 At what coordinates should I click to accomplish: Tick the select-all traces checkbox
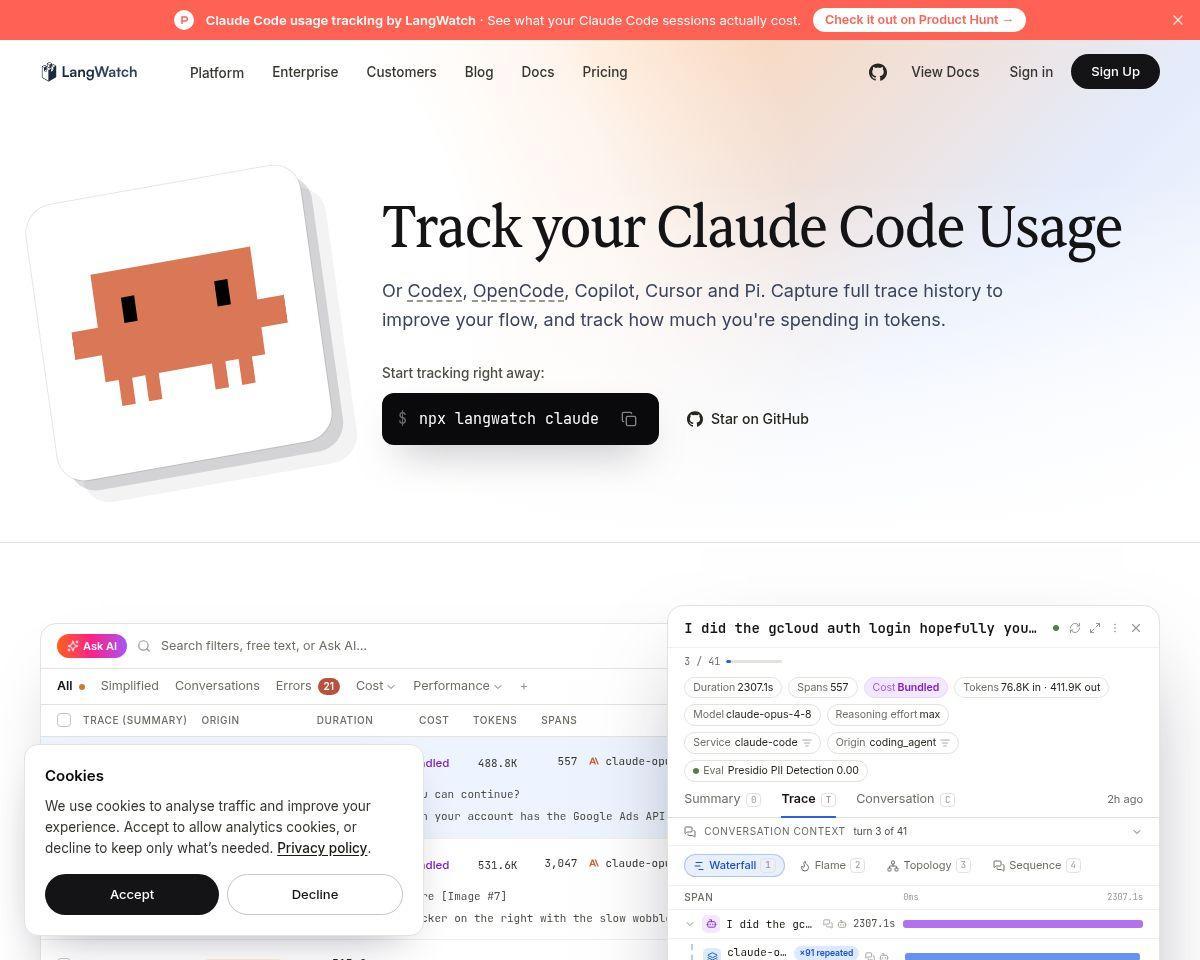(64, 720)
